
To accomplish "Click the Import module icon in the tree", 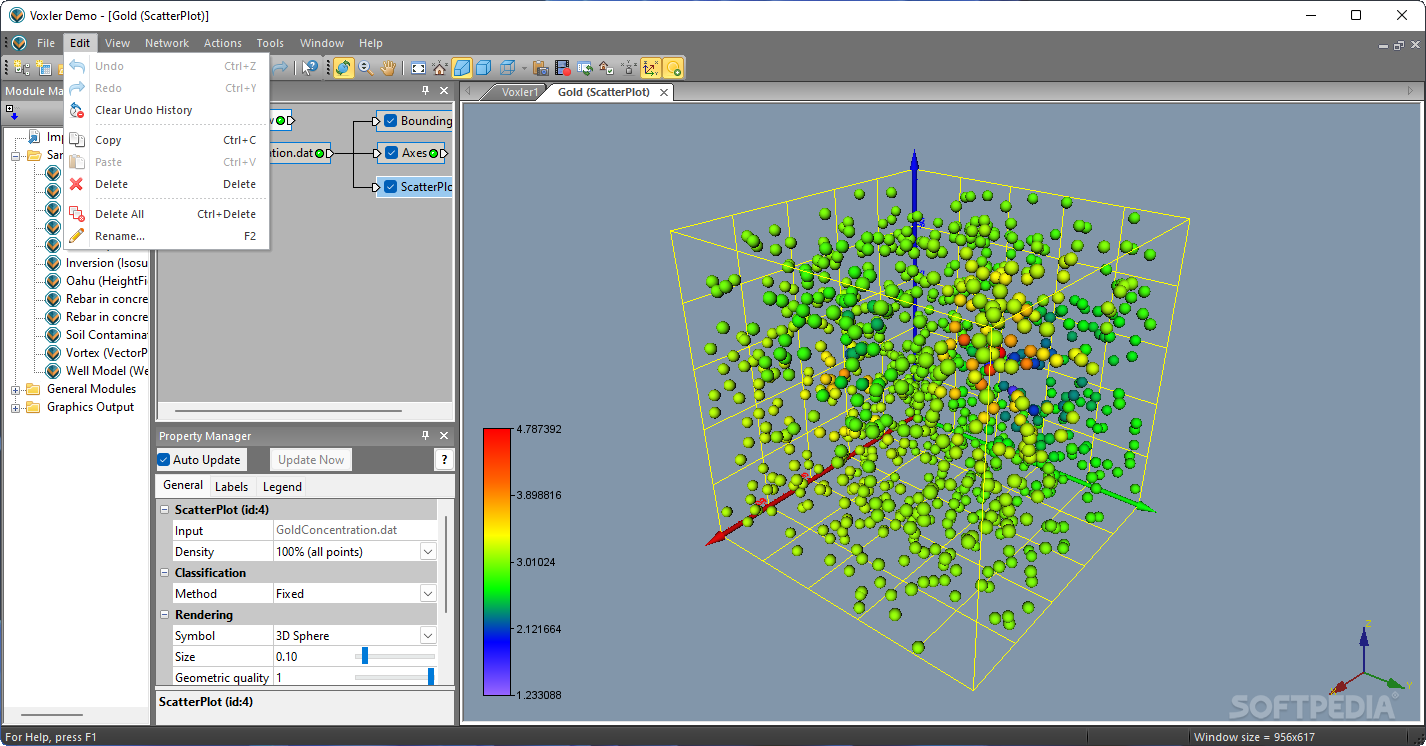I will pyautogui.click(x=35, y=137).
